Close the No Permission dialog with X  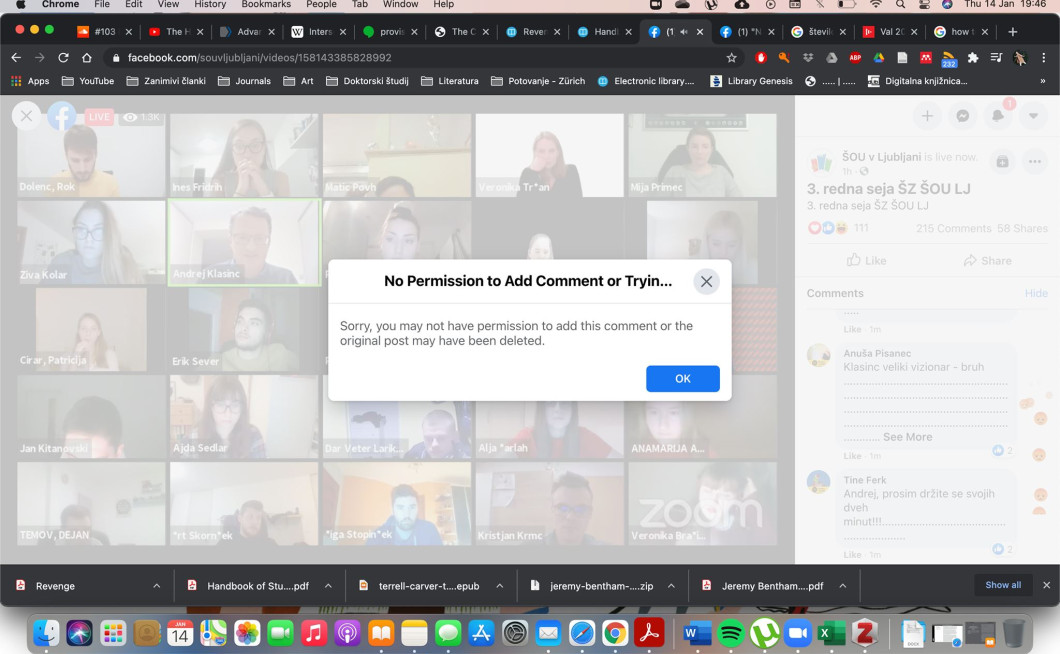[x=706, y=281]
